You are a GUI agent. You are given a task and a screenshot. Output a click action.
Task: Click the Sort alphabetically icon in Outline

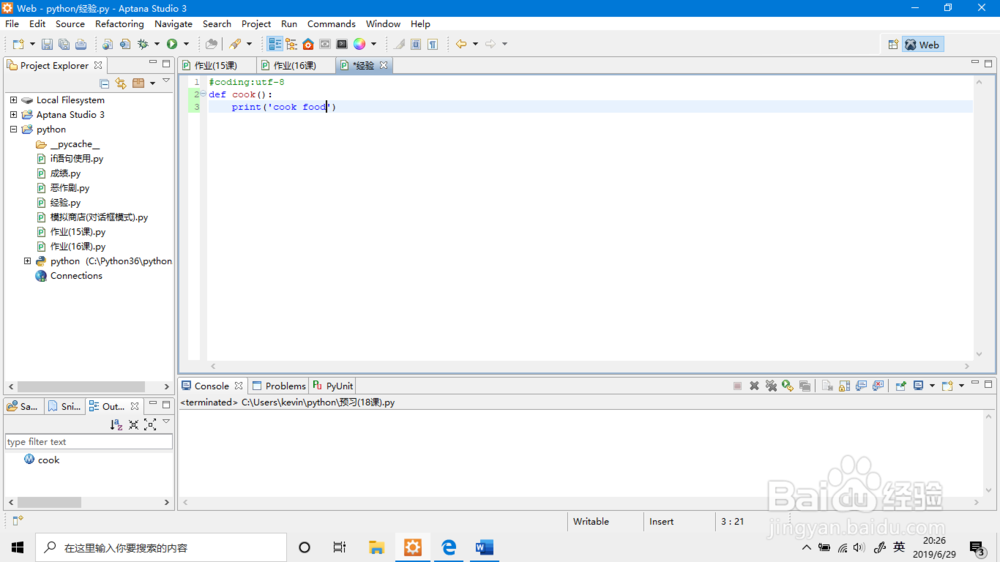pos(116,424)
